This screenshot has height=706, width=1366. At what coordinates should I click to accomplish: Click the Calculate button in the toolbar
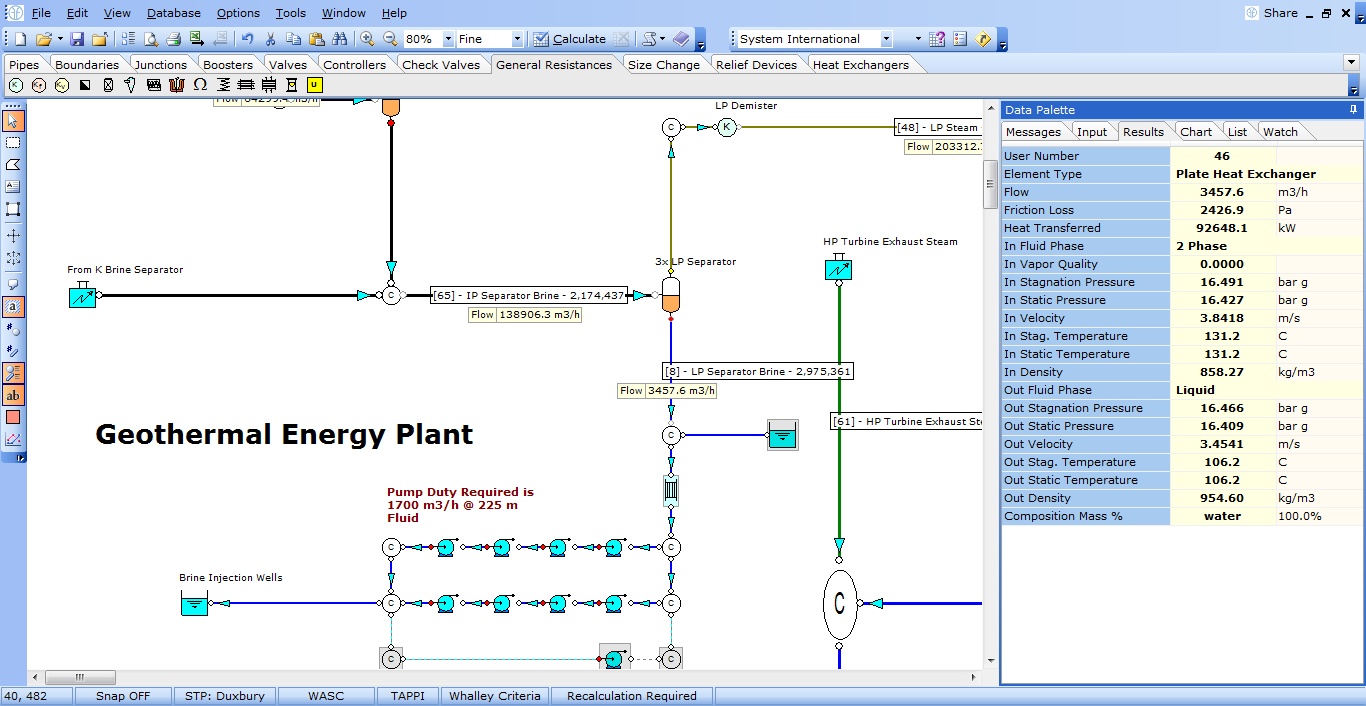569,39
